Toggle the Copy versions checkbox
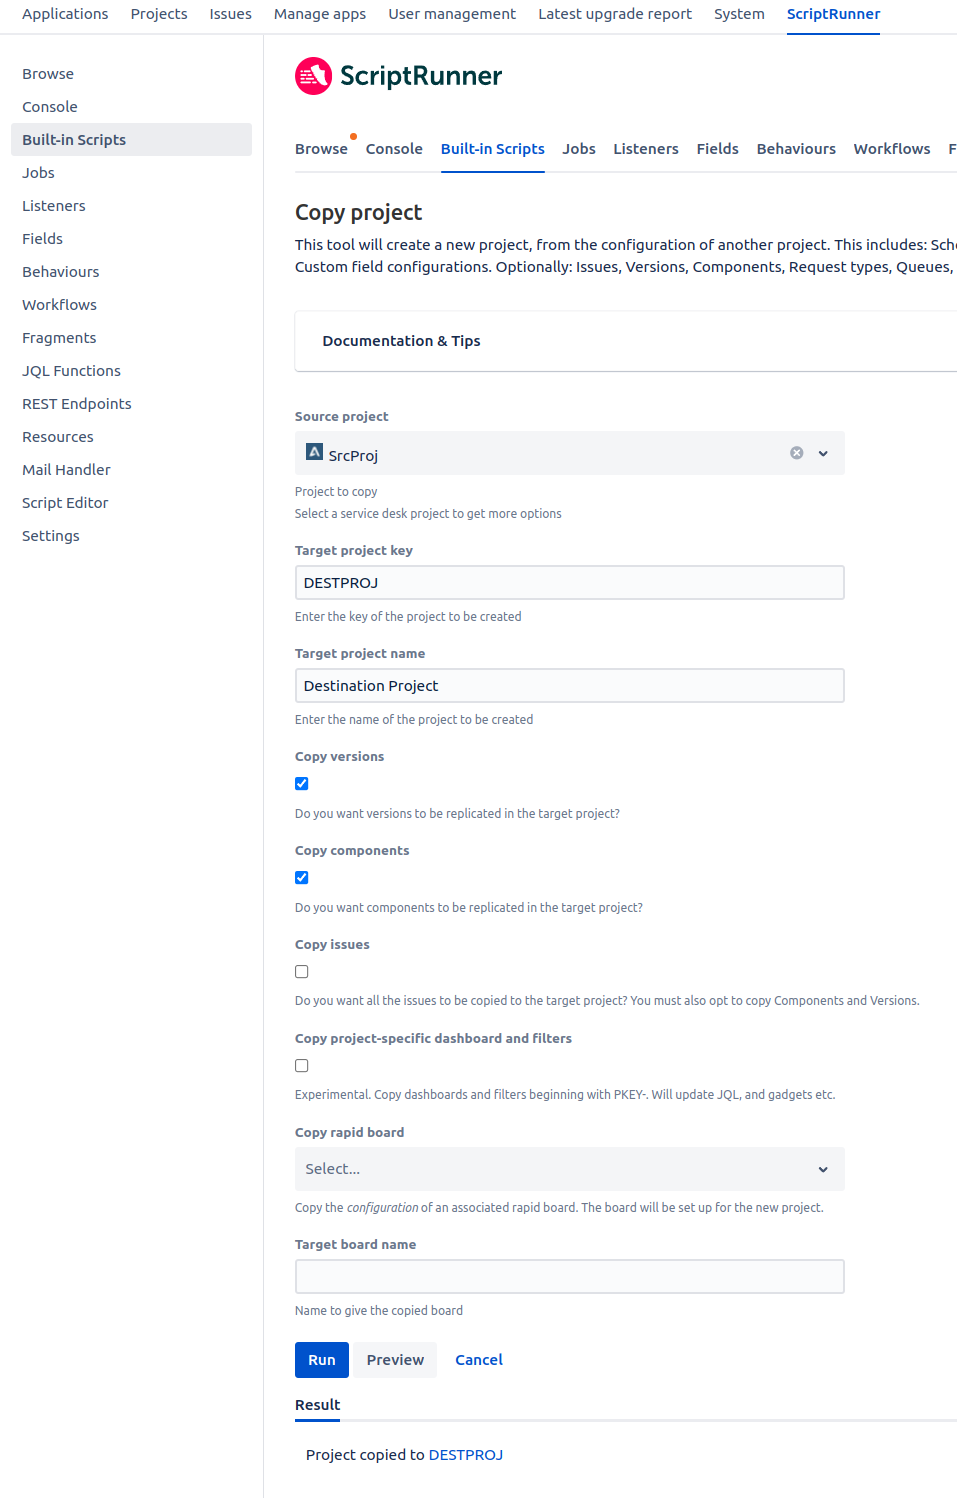This screenshot has height=1498, width=957. [x=302, y=784]
